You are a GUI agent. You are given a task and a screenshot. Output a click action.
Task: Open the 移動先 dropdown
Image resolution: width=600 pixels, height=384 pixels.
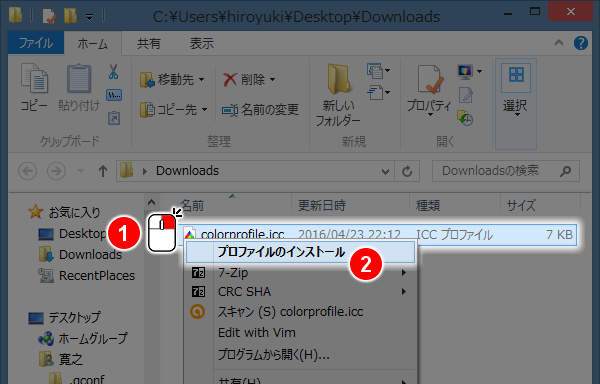tap(172, 80)
